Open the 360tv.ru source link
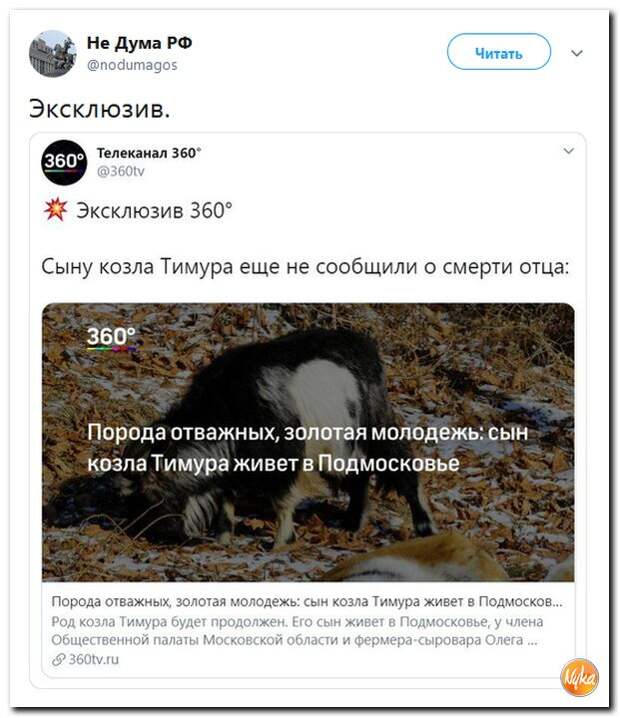This screenshot has height=718, width=620. [93, 659]
